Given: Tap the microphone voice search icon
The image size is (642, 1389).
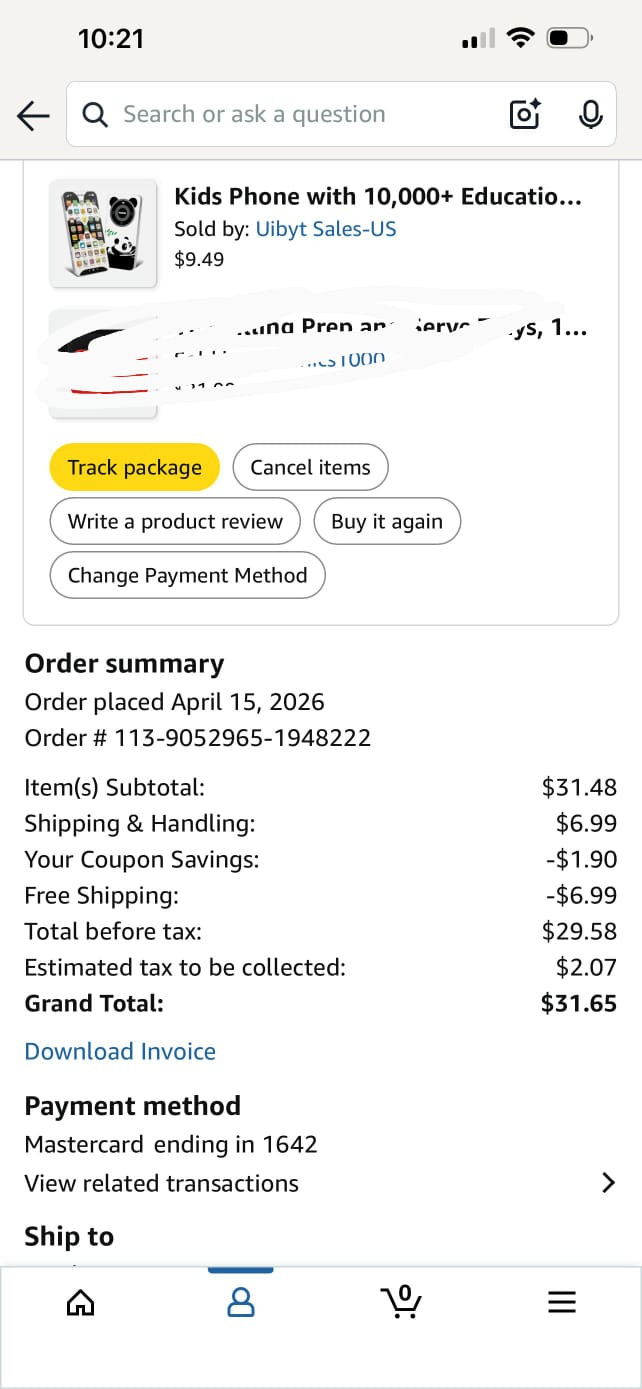Looking at the screenshot, I should [590, 115].
